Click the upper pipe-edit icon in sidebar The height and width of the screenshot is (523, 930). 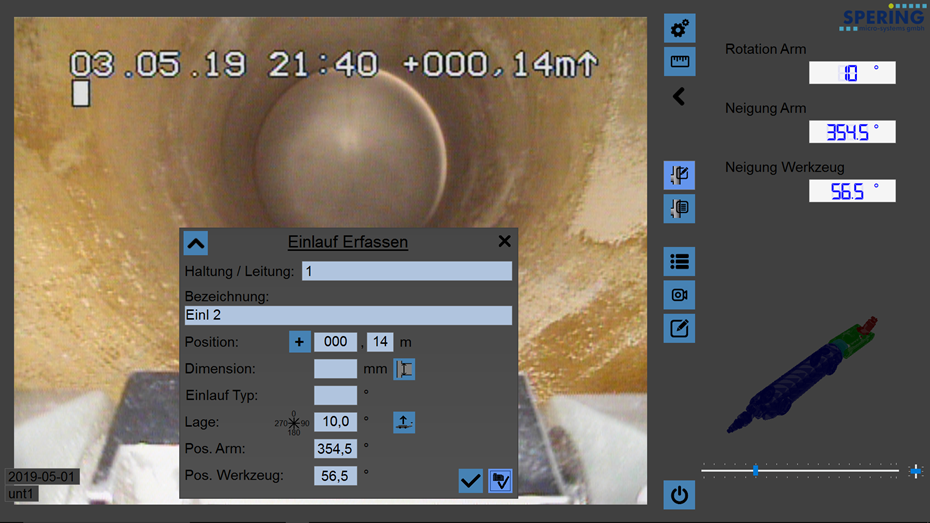[x=680, y=176]
